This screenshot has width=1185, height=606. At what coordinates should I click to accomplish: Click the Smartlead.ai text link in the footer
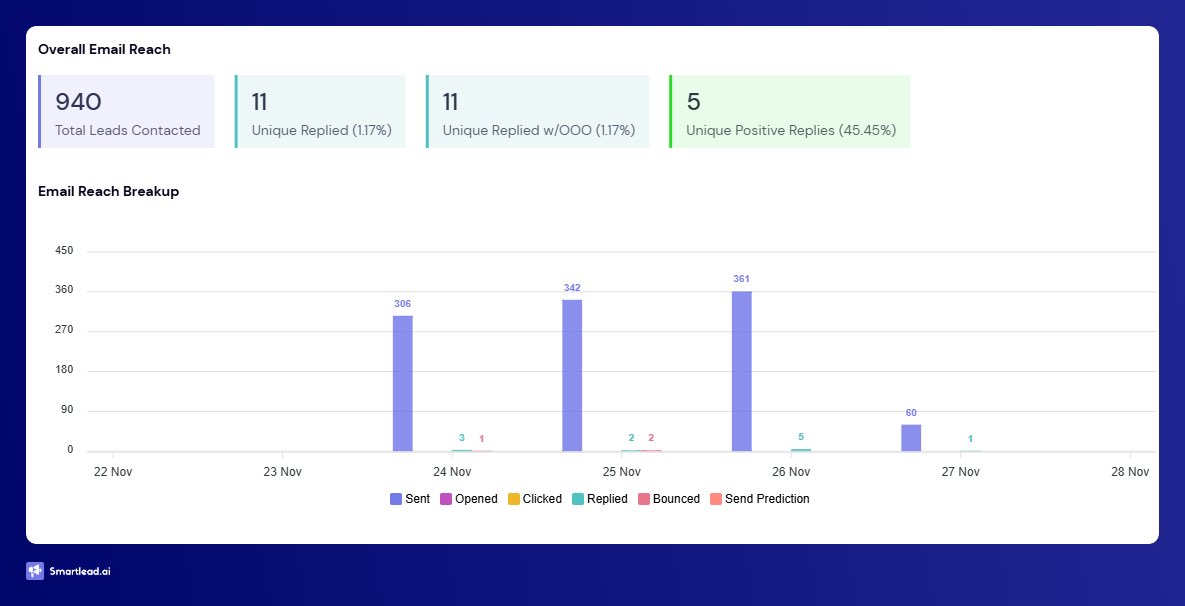click(x=80, y=571)
